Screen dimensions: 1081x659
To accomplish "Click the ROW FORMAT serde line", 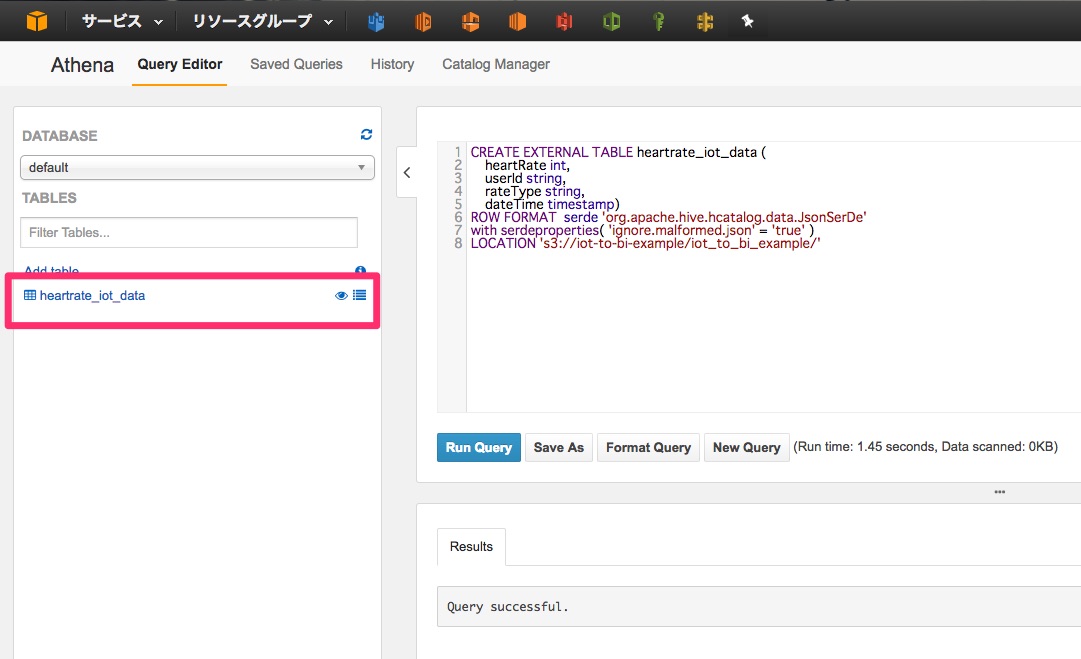I will pyautogui.click(x=668, y=217).
